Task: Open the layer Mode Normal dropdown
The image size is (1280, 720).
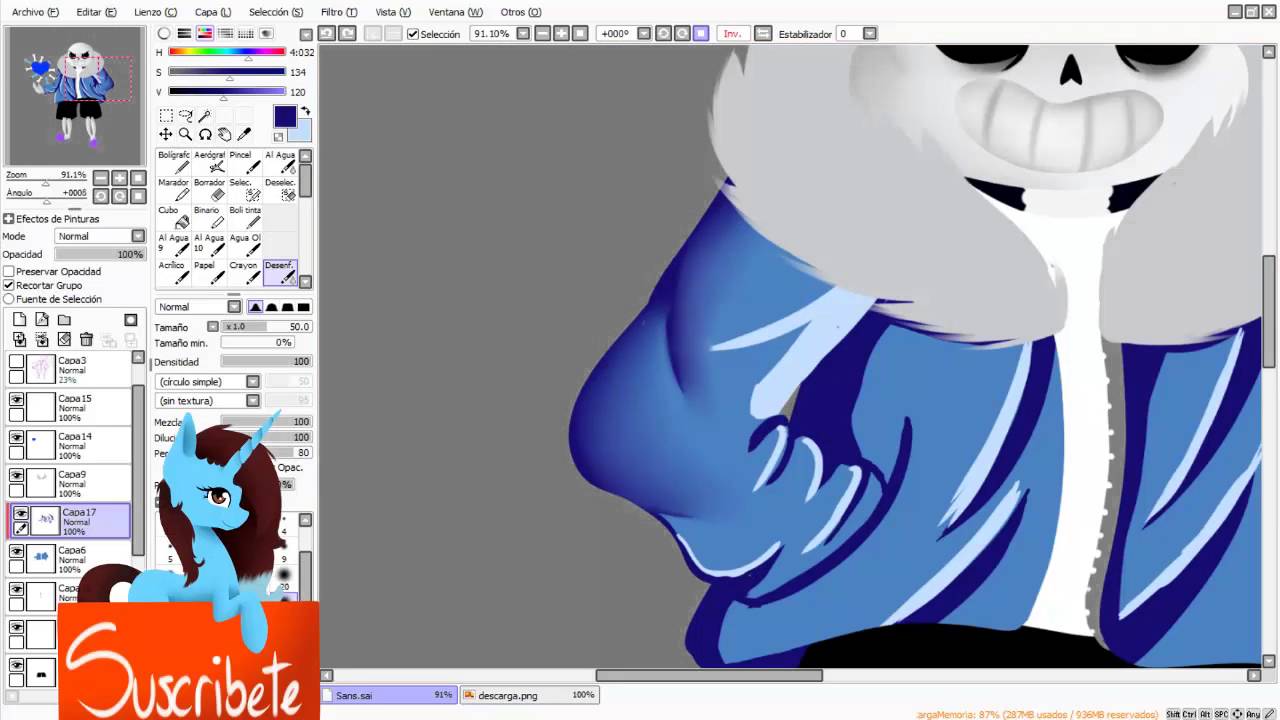Action: click(101, 236)
